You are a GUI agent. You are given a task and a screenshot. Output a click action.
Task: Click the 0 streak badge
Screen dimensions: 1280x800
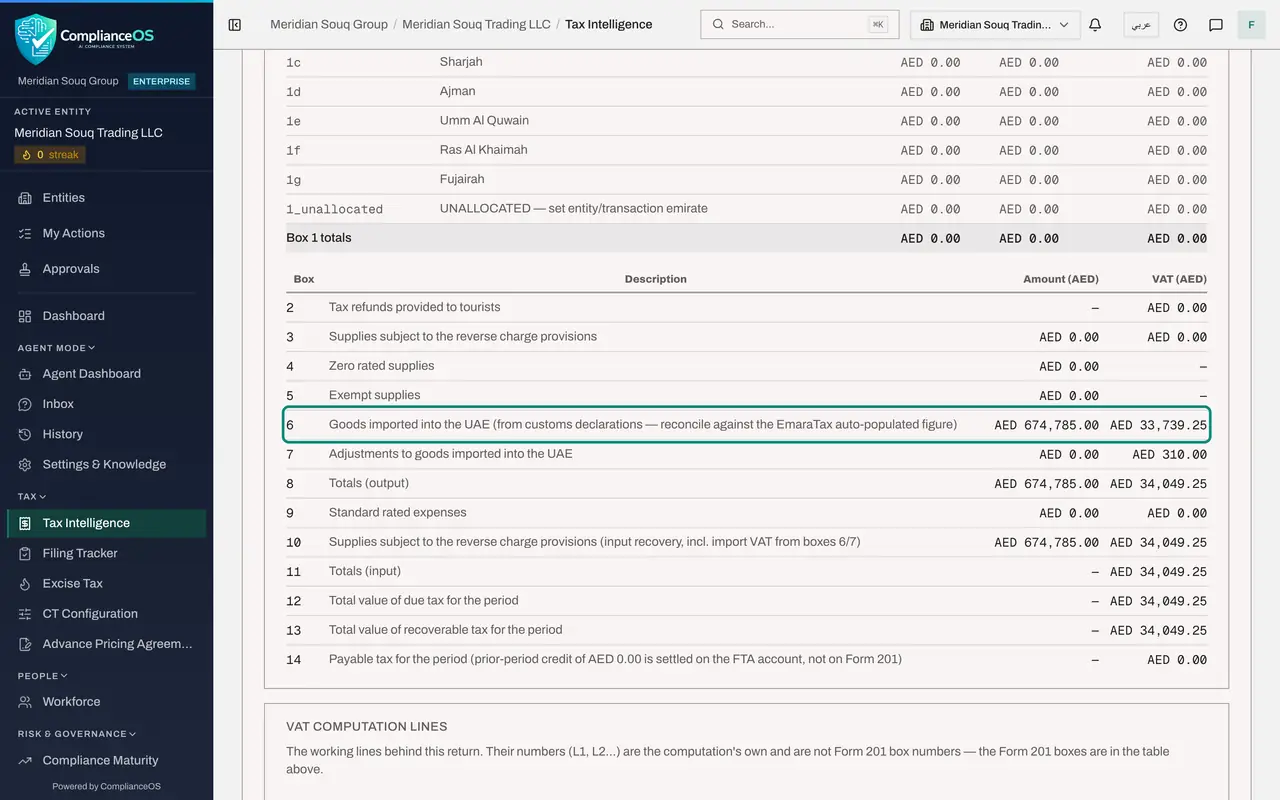pos(50,155)
